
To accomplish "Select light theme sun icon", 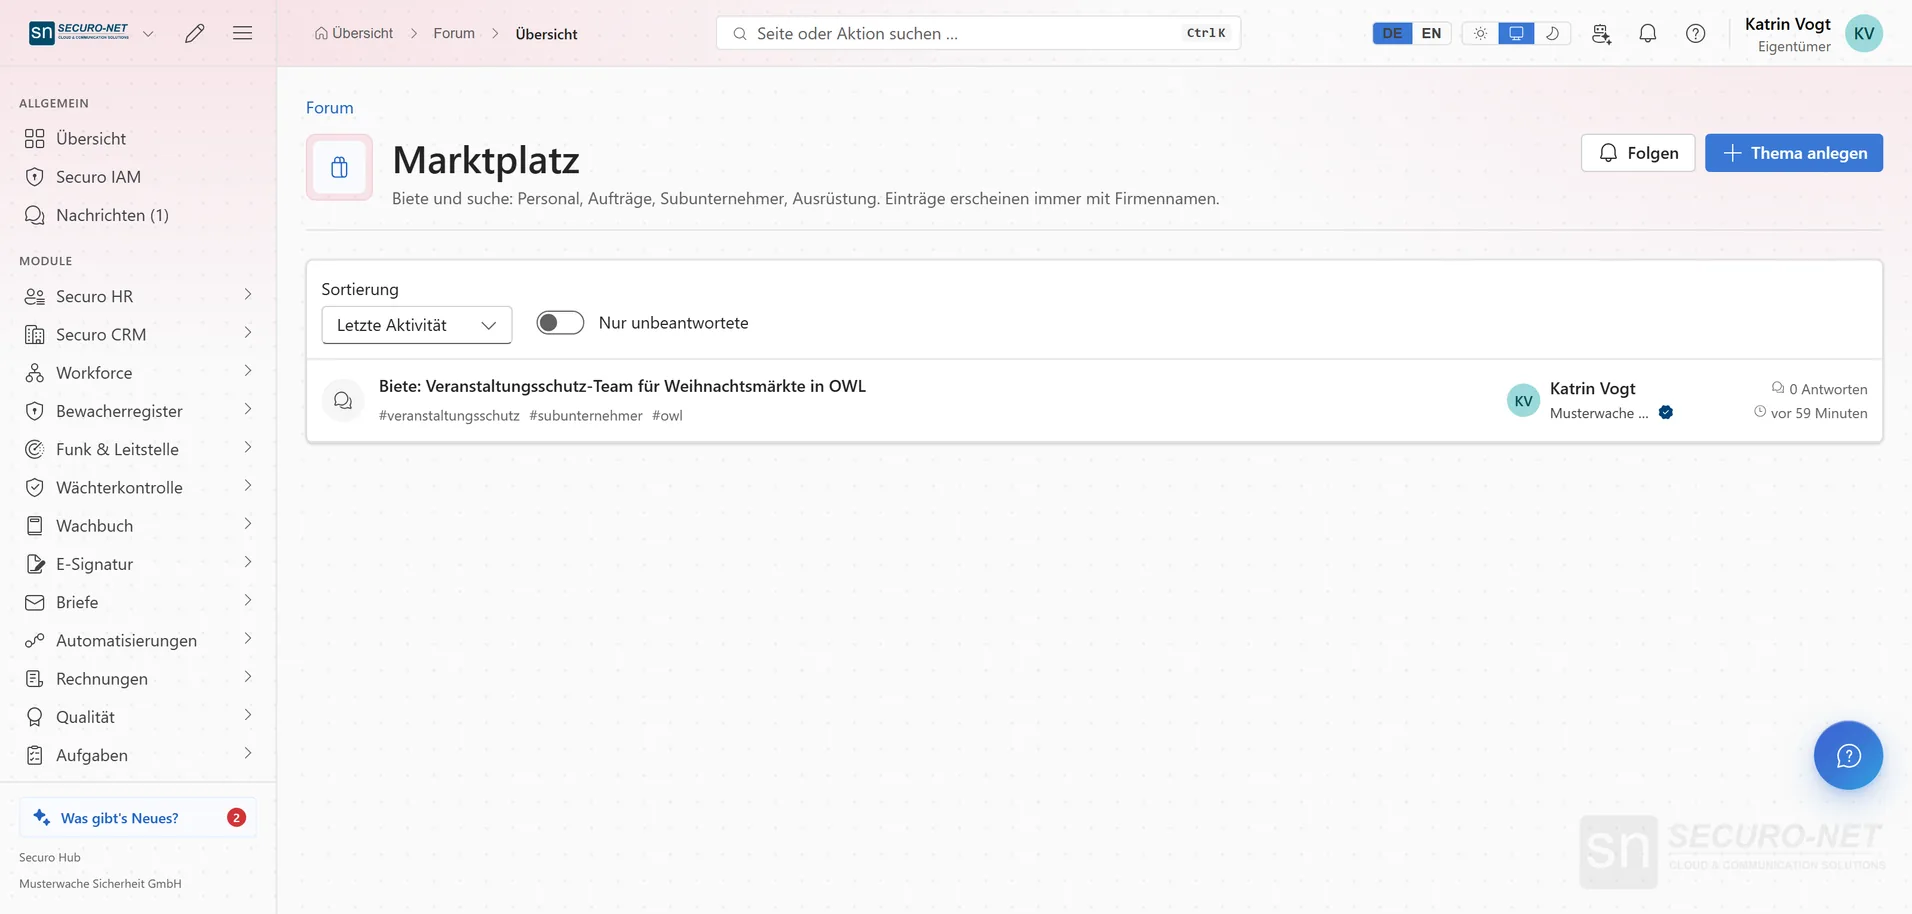I will [x=1480, y=33].
